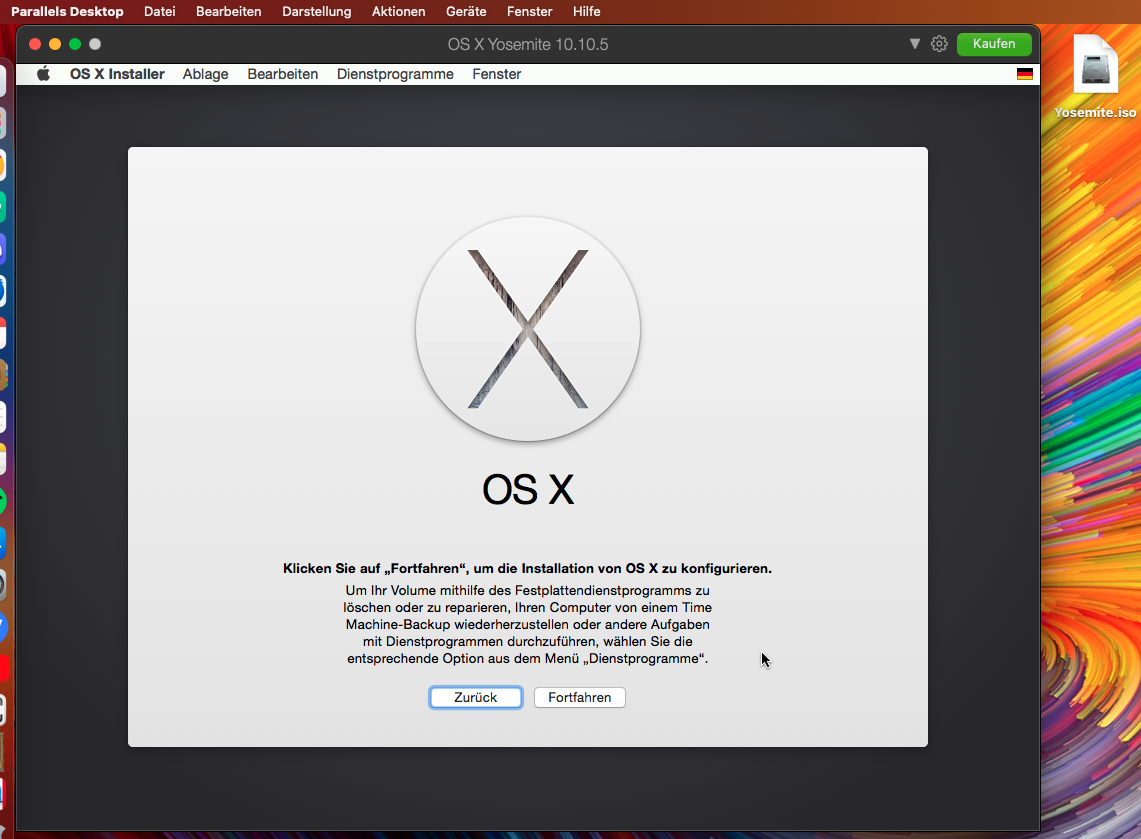Open the Parallels Bearbeiten menu in the top bar
Viewport: 1141px width, 839px height.
coord(228,12)
